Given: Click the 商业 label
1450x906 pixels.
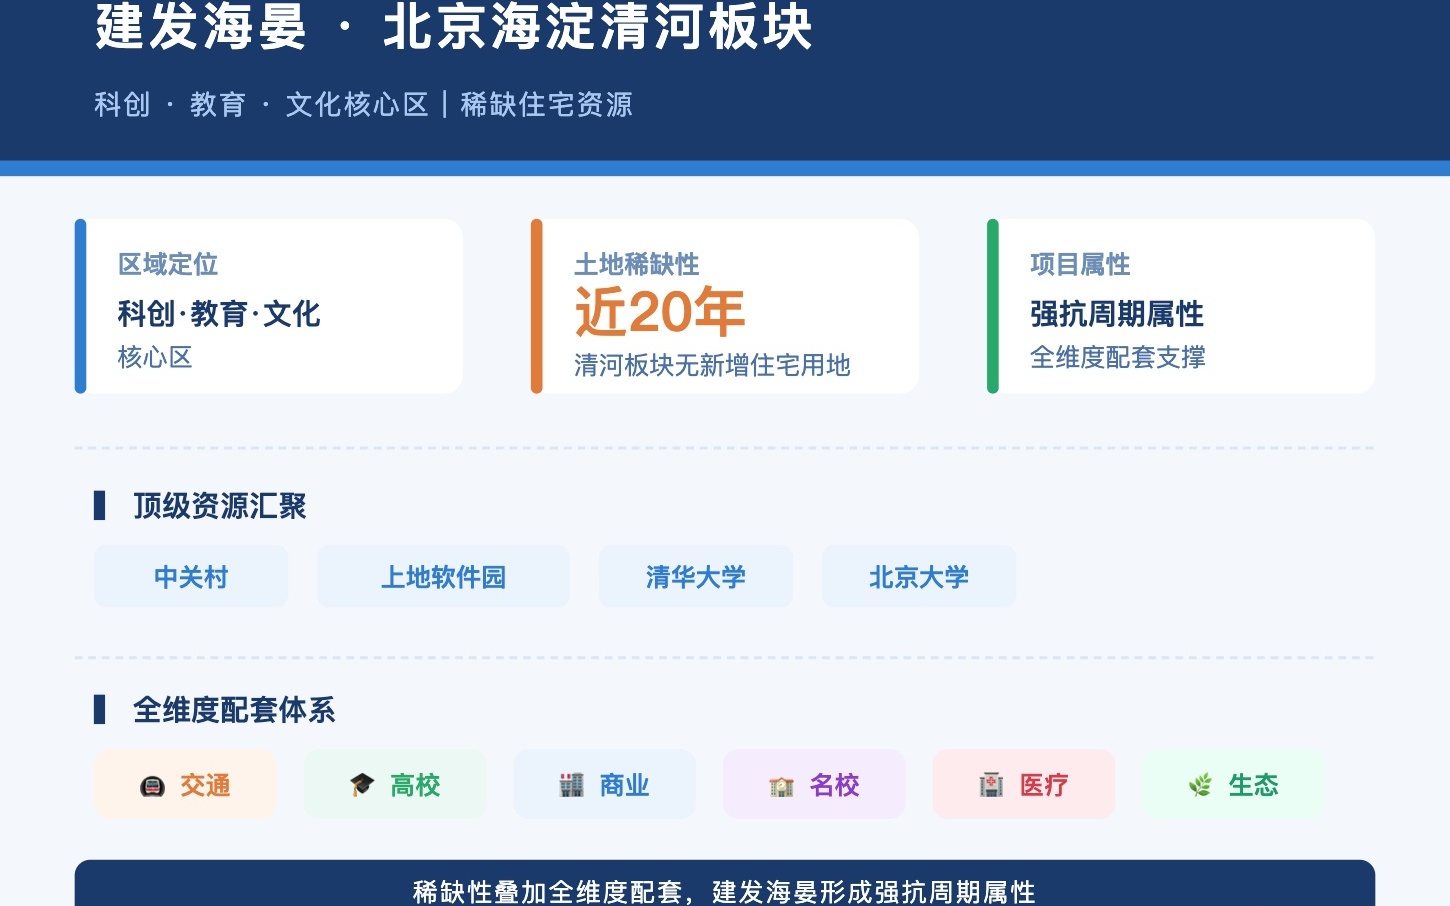Looking at the screenshot, I should click(625, 785).
